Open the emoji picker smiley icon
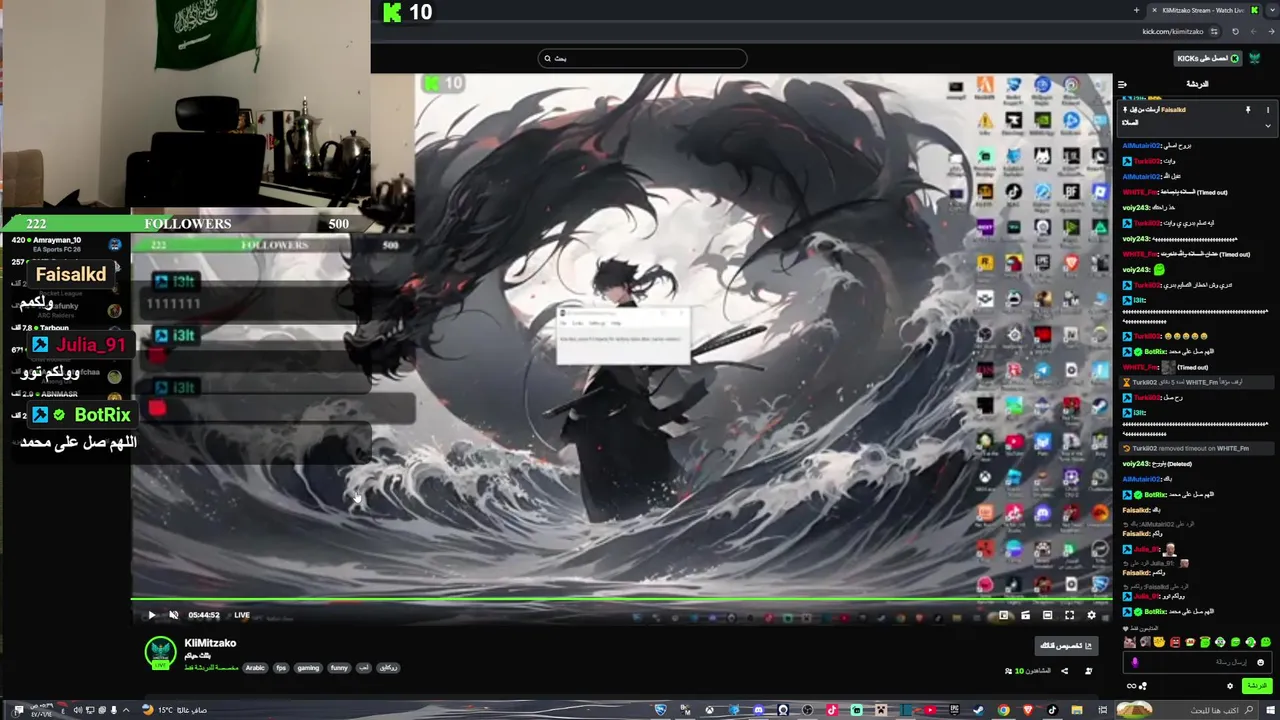 pyautogui.click(x=1260, y=662)
